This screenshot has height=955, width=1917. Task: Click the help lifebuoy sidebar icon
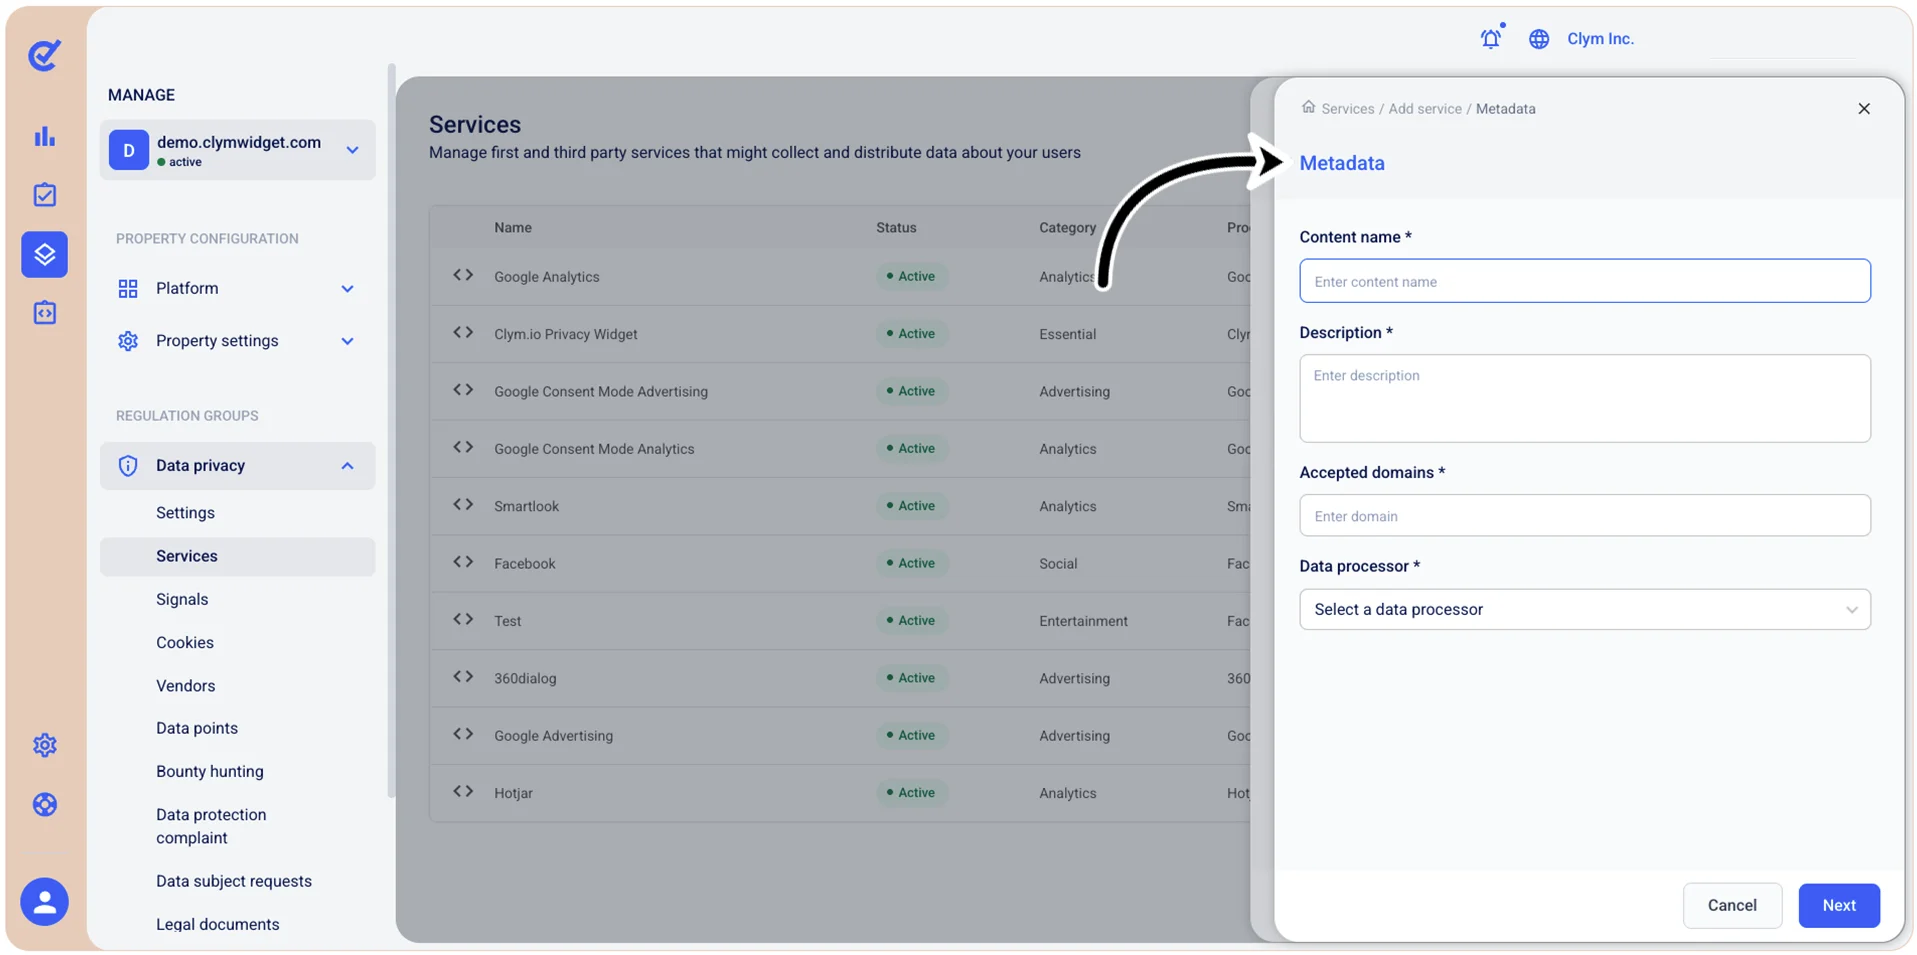44,804
